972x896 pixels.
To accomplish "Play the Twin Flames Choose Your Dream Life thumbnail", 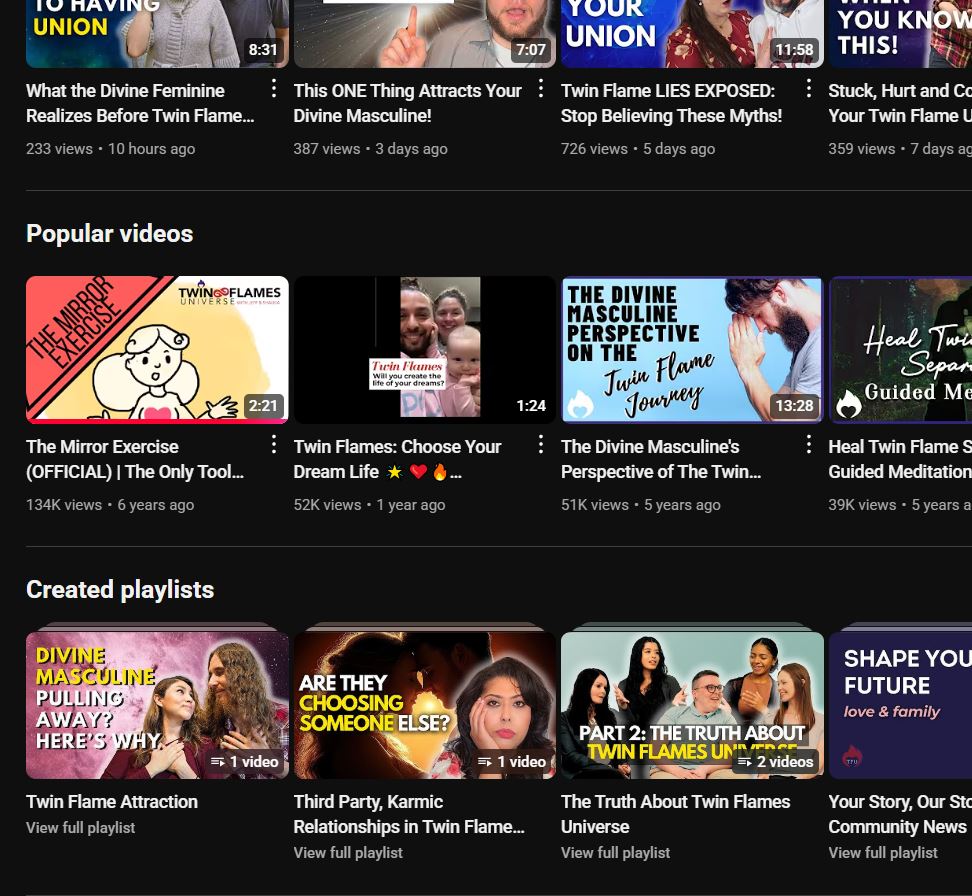I will [424, 350].
